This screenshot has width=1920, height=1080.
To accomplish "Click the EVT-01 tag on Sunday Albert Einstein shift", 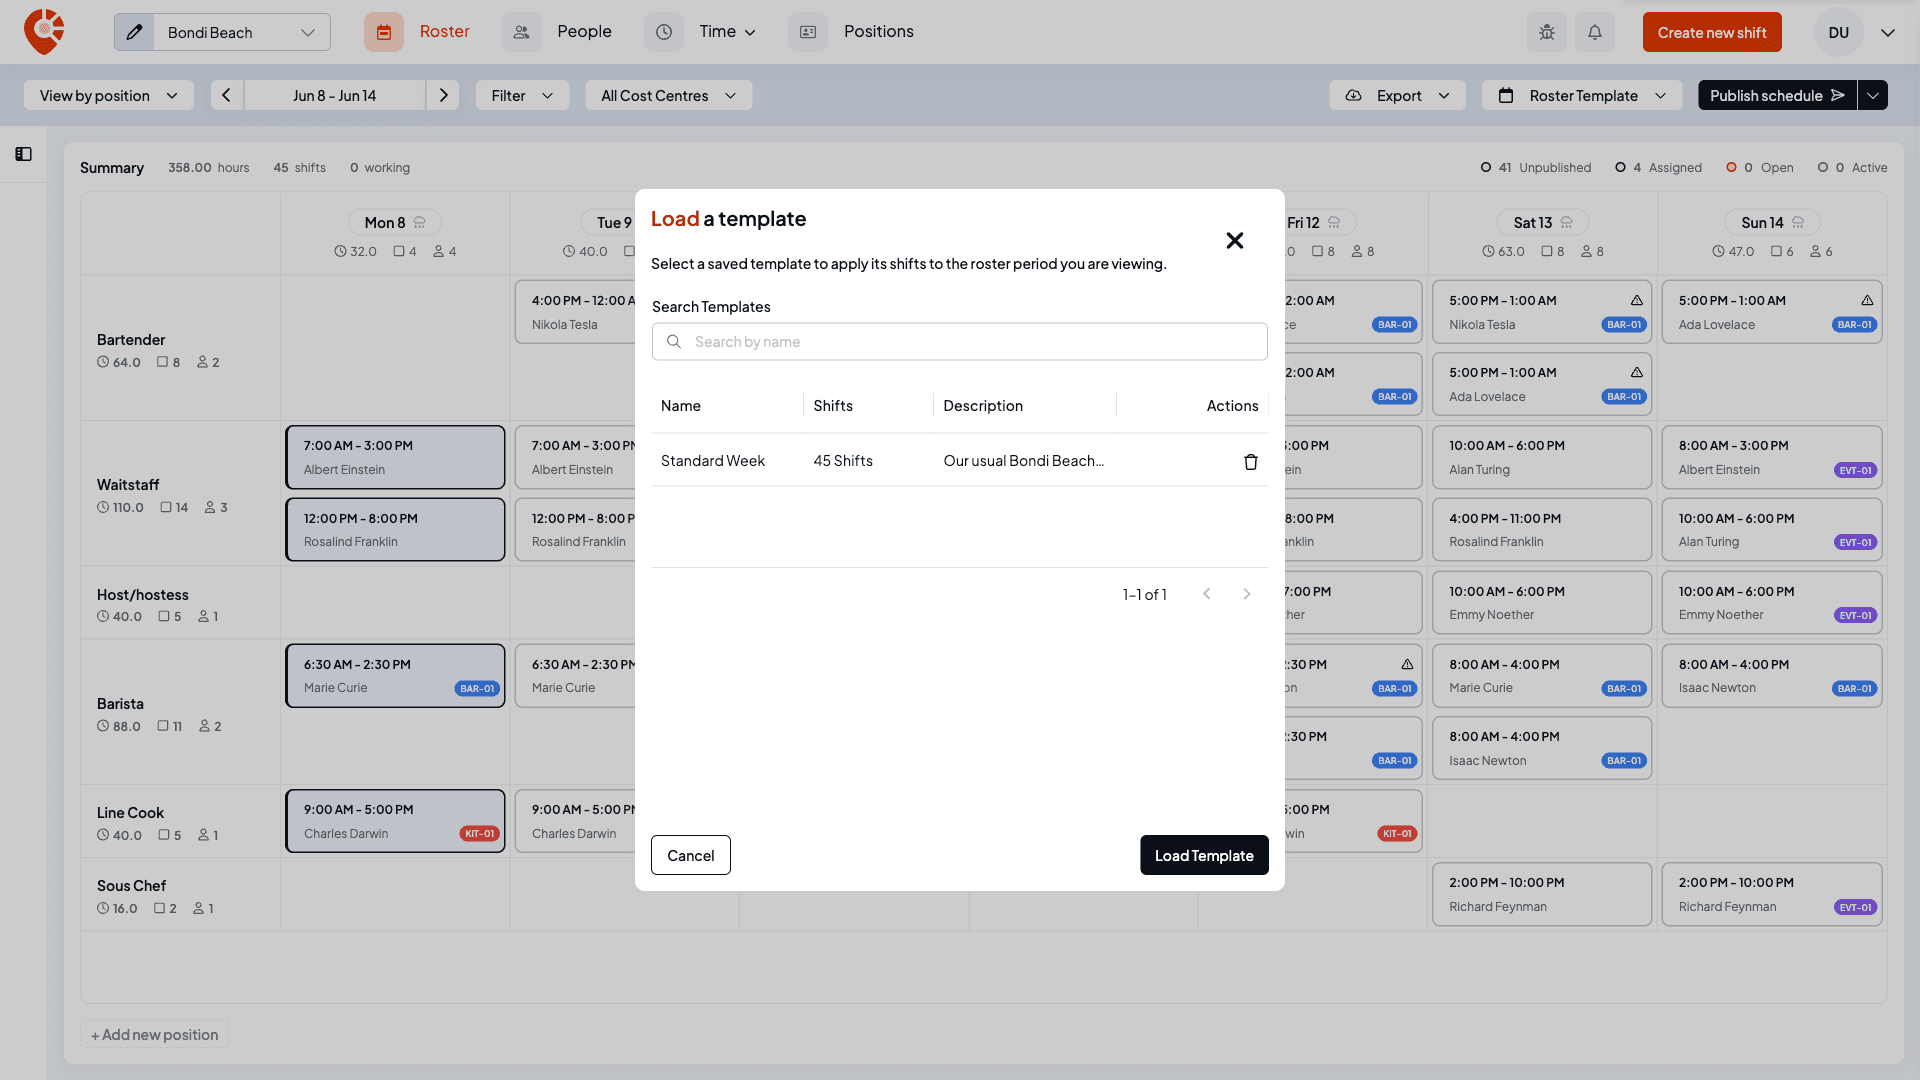I will tap(1855, 470).
